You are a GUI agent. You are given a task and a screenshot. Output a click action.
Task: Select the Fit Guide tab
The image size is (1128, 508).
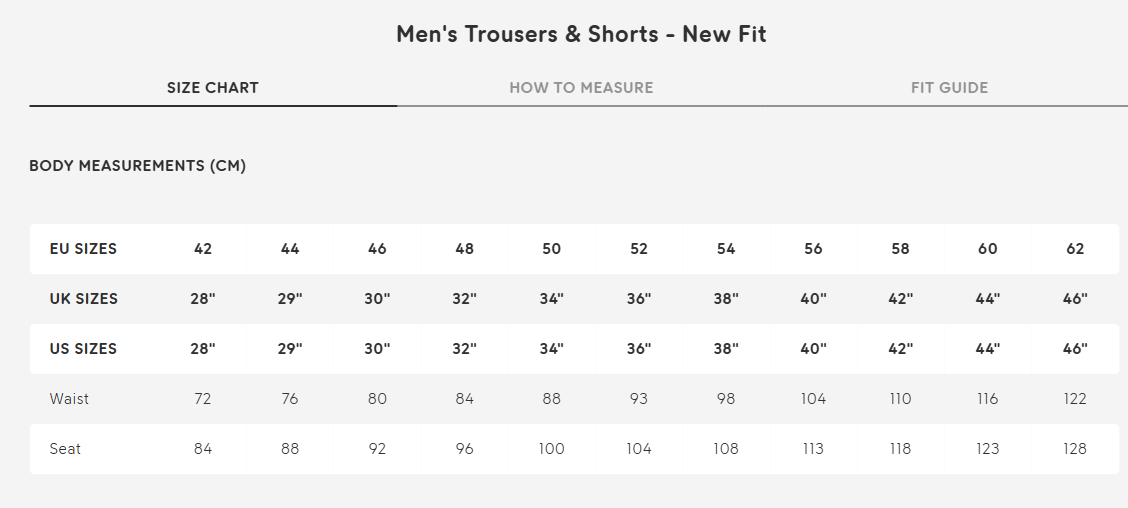(949, 88)
